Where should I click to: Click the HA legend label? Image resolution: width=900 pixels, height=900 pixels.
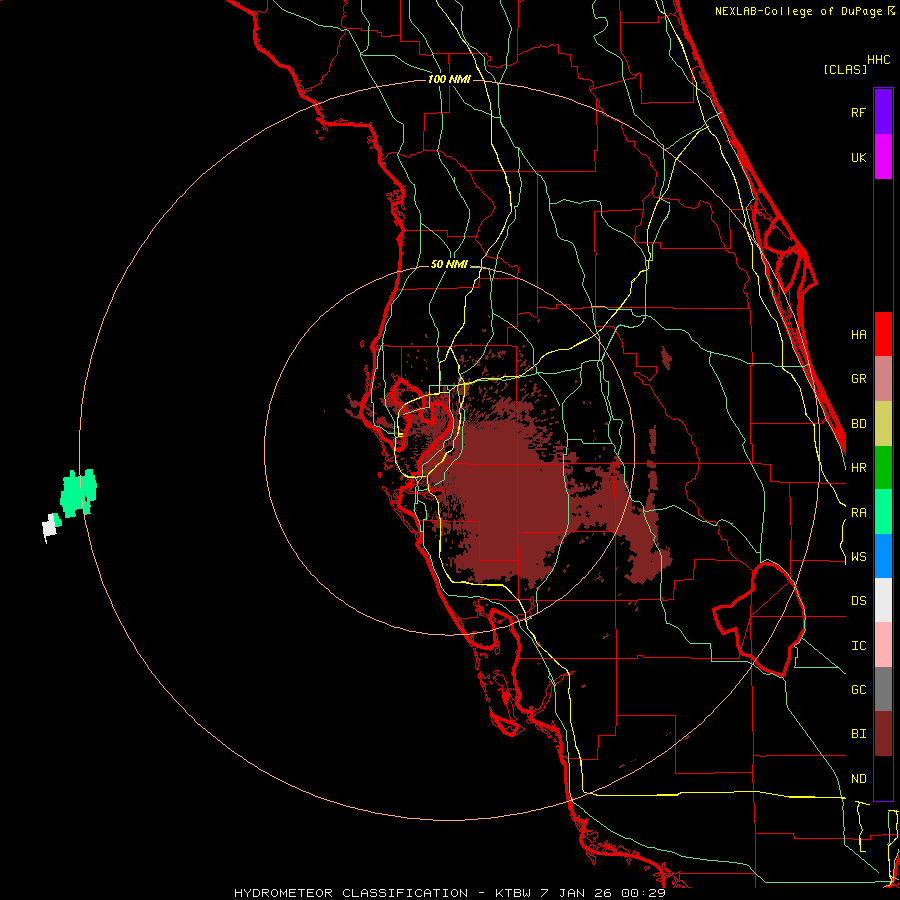tap(858, 334)
